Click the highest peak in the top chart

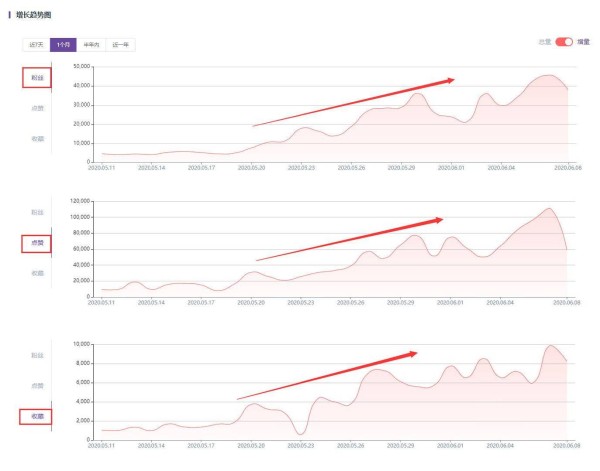549,76
